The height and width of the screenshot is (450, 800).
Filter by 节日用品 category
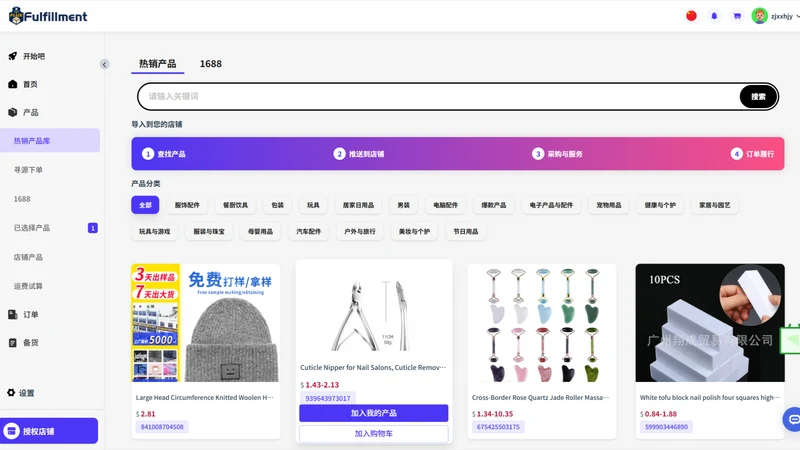point(466,232)
